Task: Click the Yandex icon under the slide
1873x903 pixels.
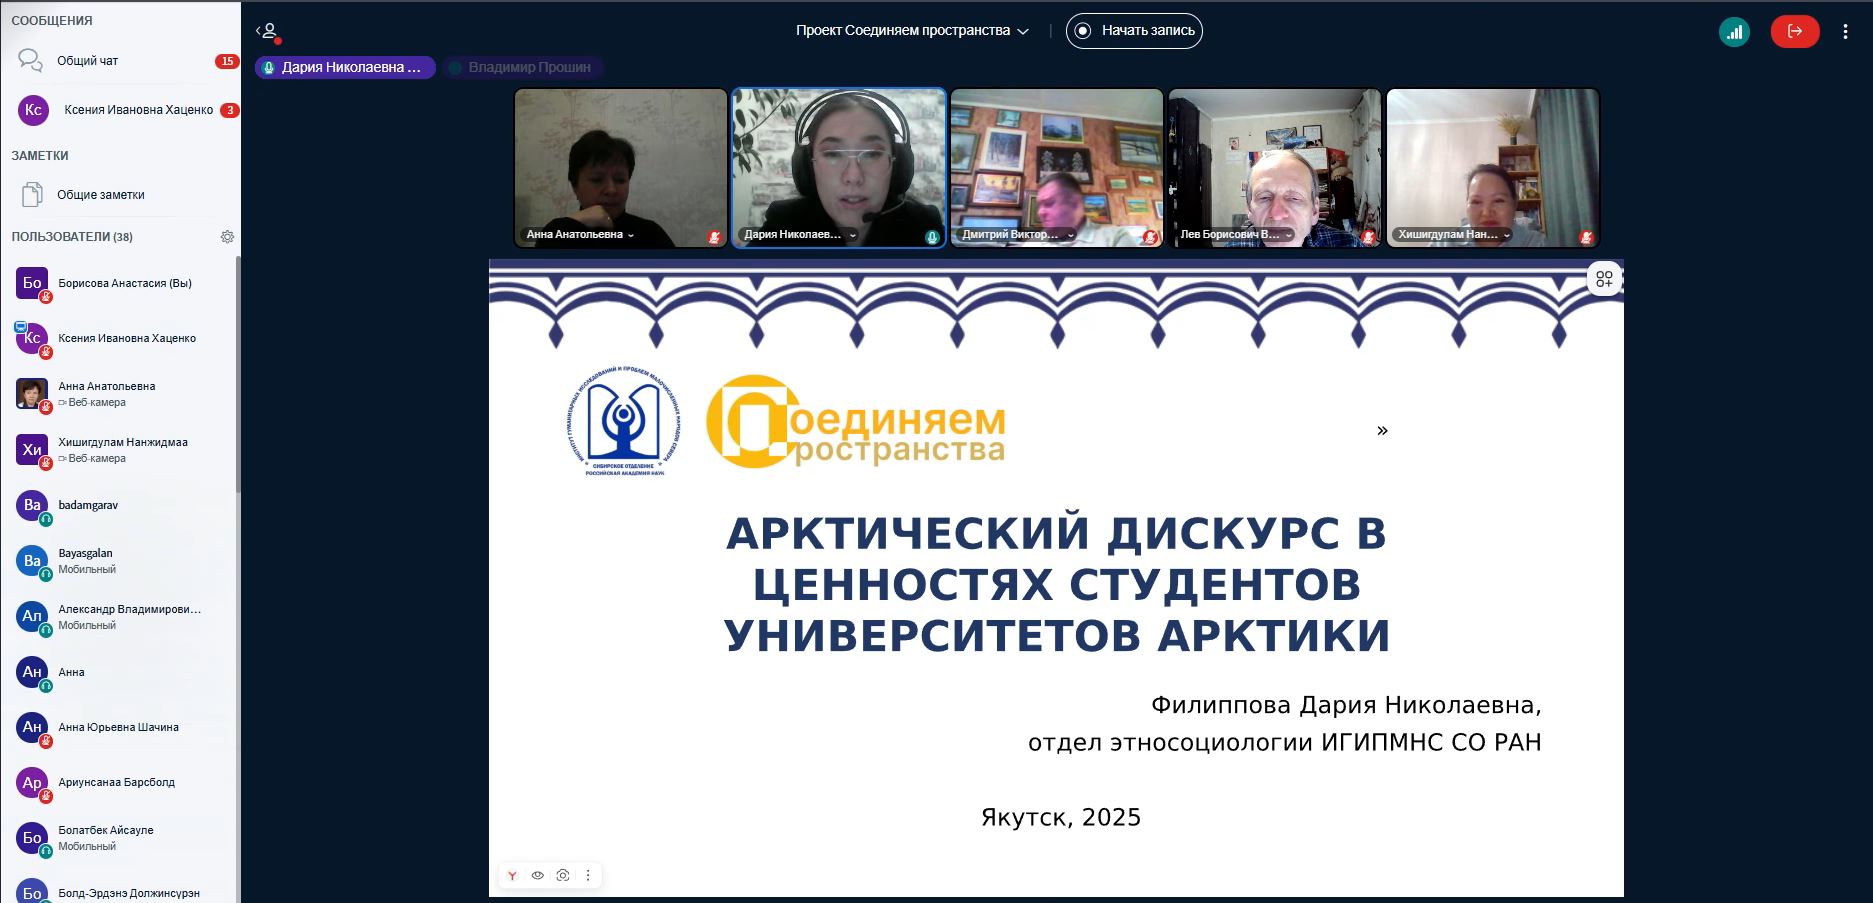Action: pos(512,876)
